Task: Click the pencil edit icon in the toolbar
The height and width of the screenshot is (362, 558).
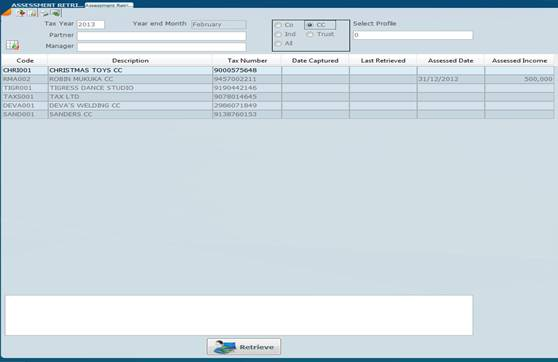Action: [44, 13]
